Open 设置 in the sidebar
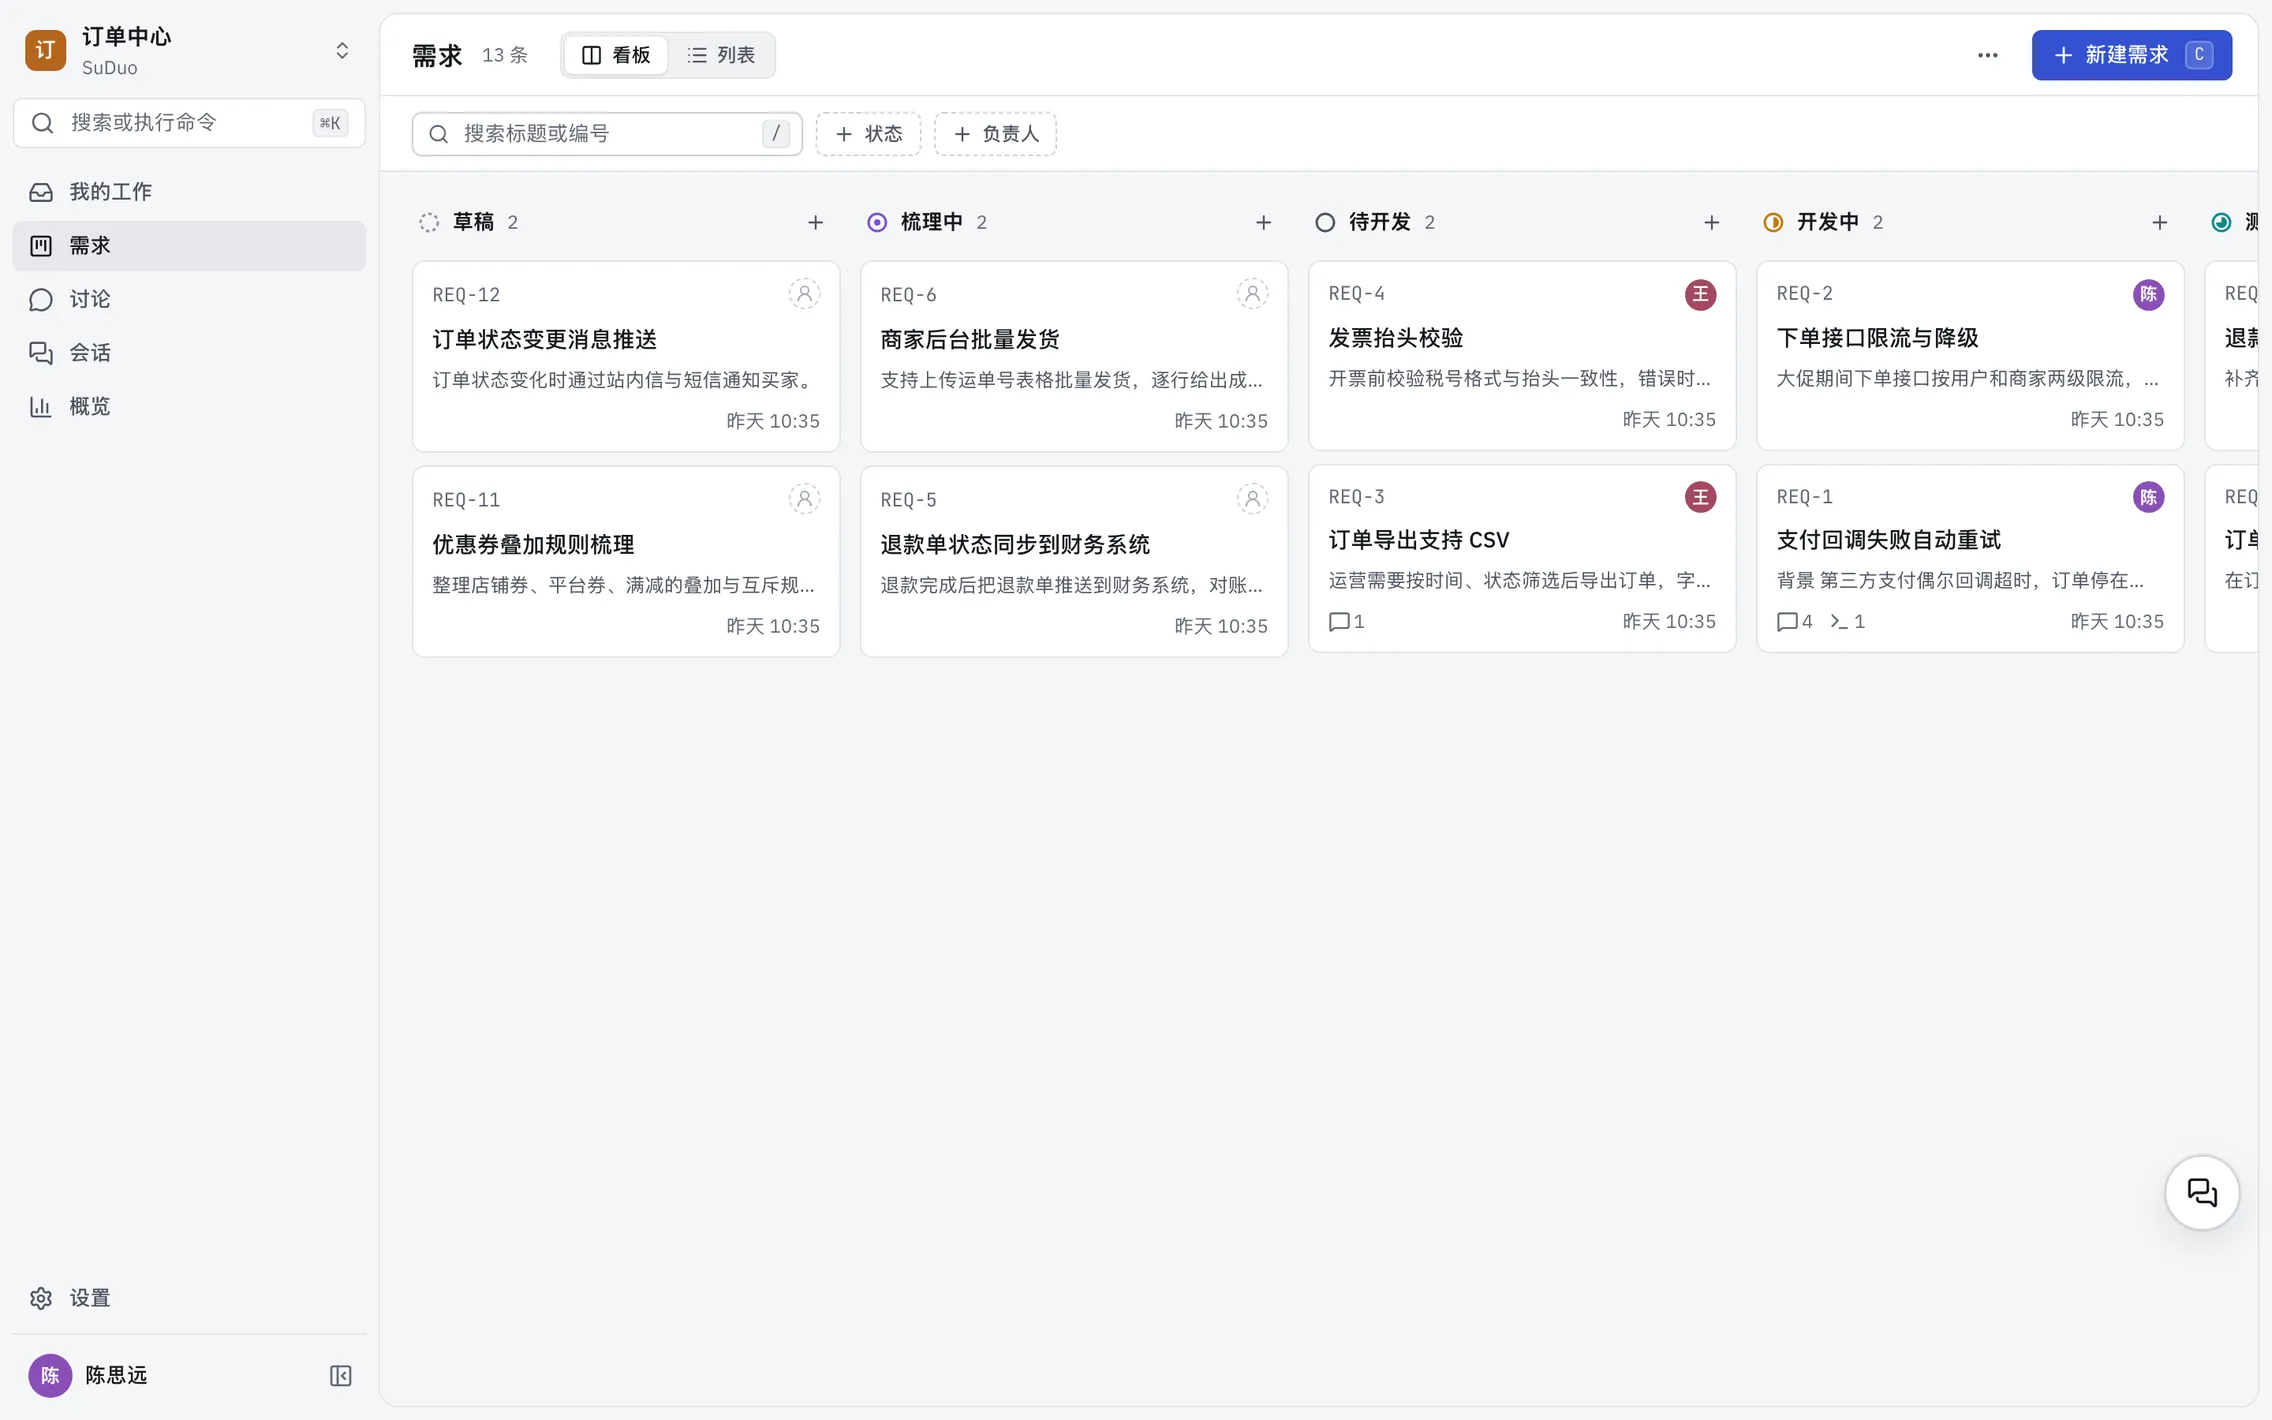 click(x=189, y=1298)
